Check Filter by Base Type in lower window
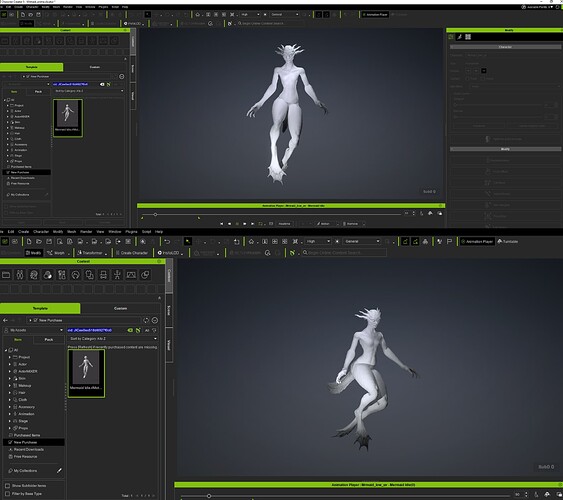The height and width of the screenshot is (500, 563). point(7,494)
